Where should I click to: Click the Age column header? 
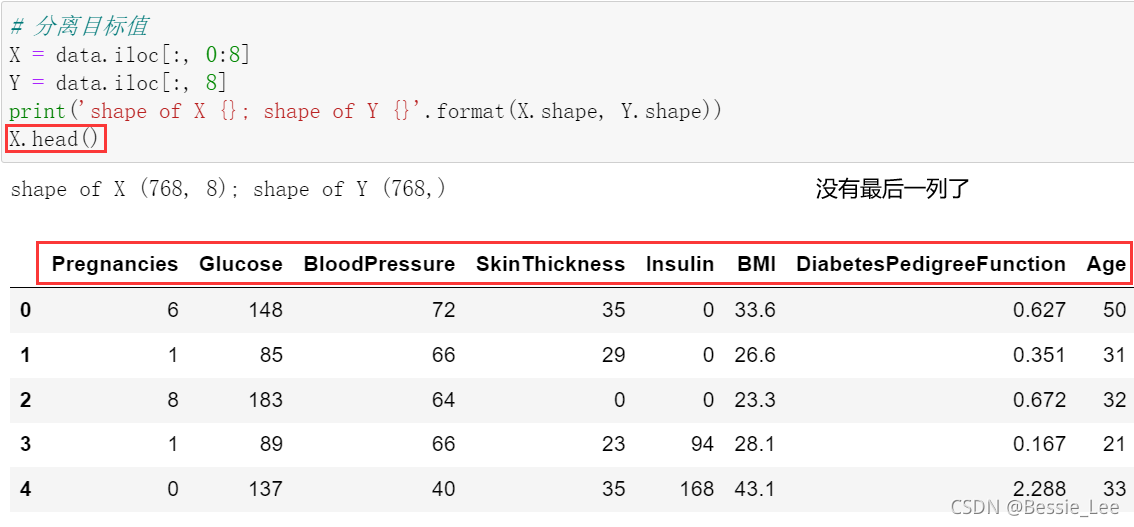click(1106, 264)
